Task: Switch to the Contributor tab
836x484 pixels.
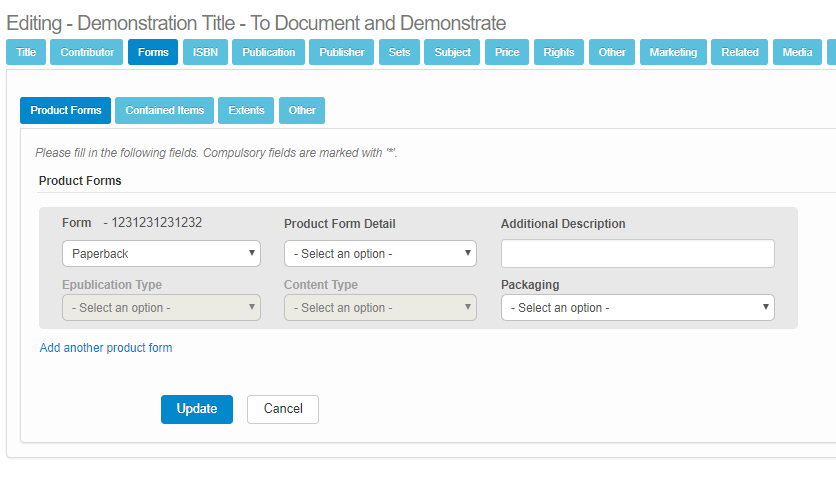Action: pyautogui.click(x=87, y=52)
